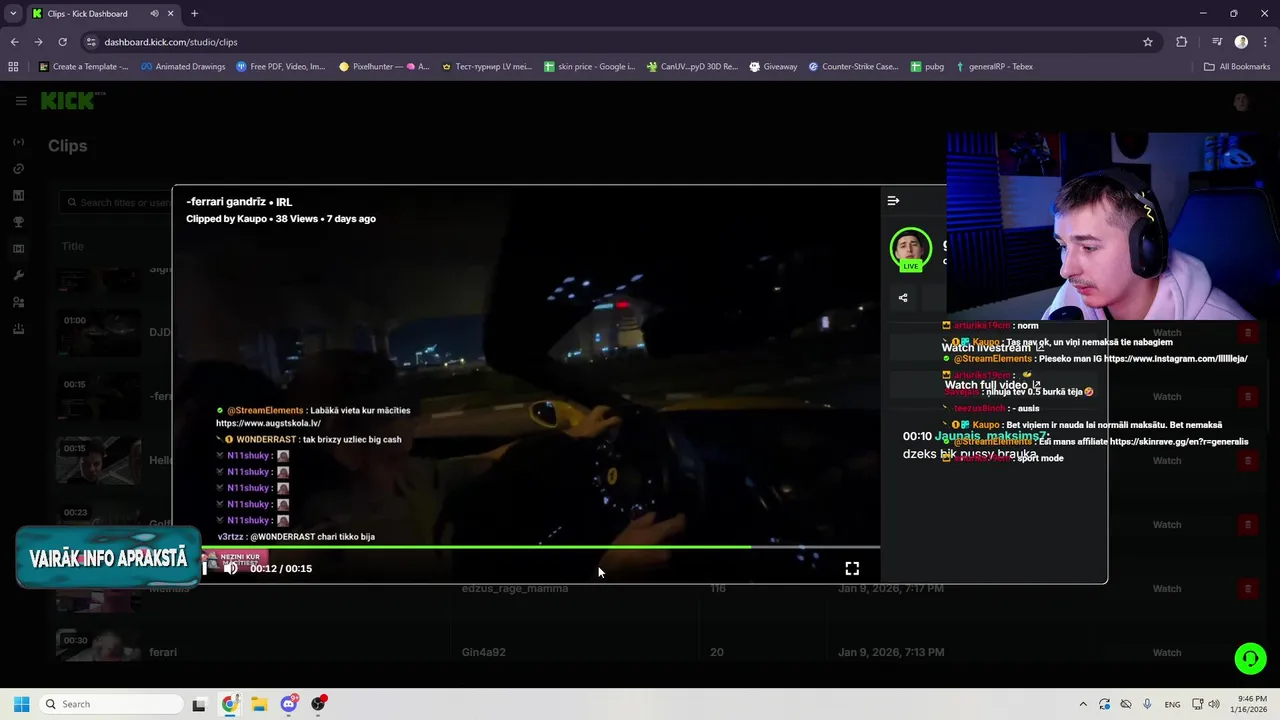Image resolution: width=1280 pixels, height=720 pixels.
Task: Open the Kick hamburger sidebar menu
Action: [21, 100]
